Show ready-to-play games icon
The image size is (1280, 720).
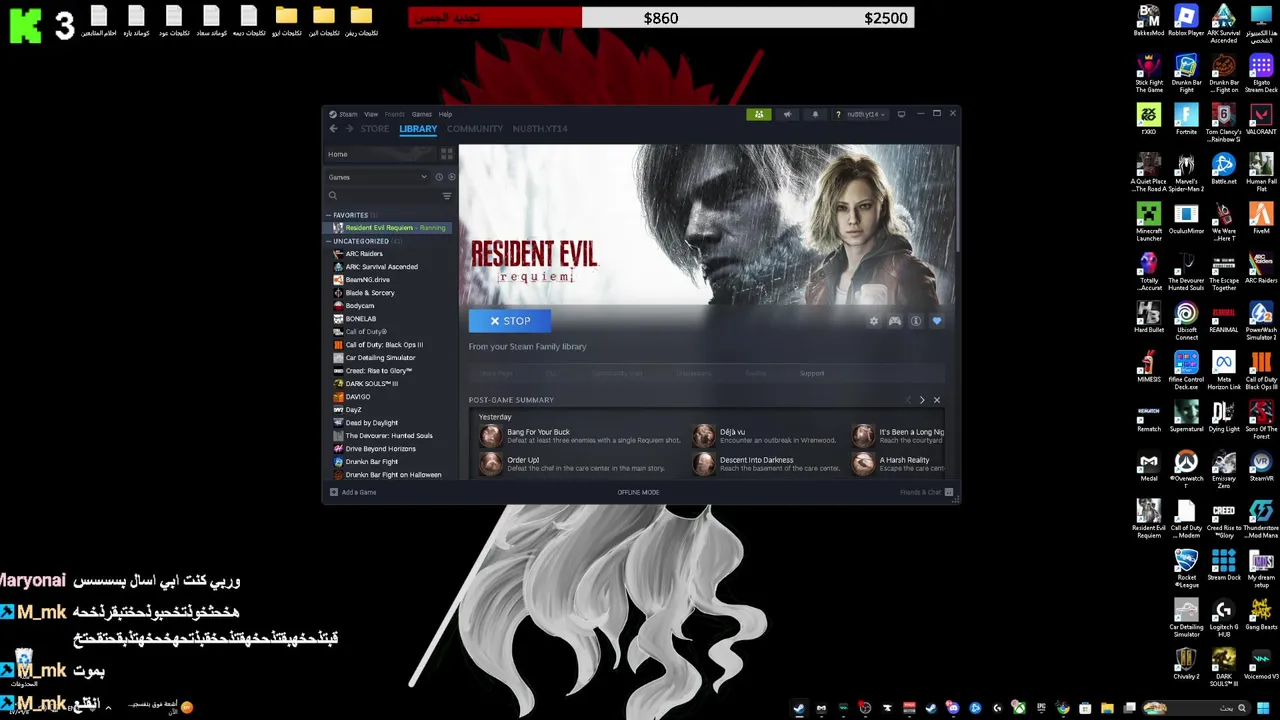coord(451,177)
